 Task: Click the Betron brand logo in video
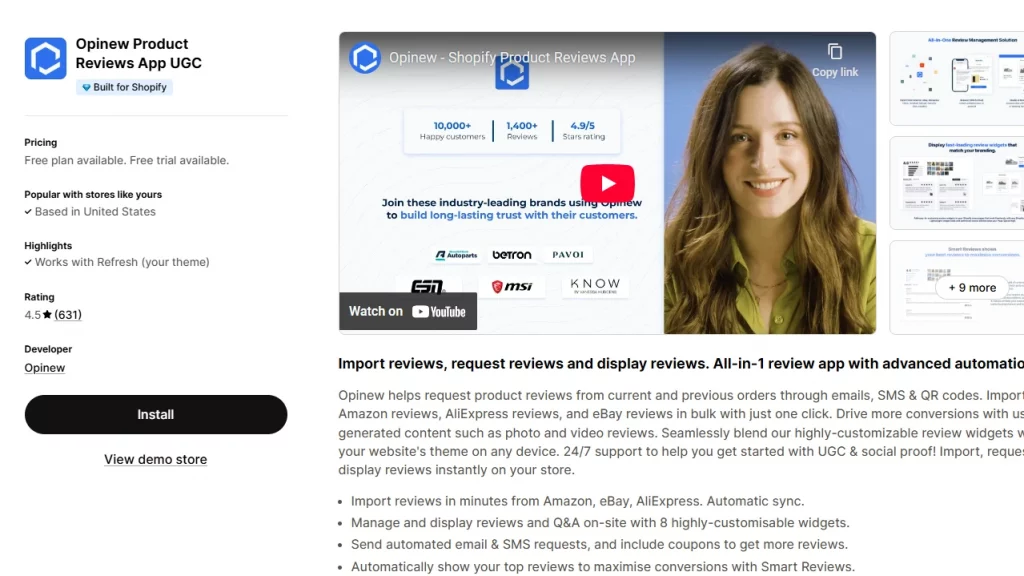click(x=512, y=255)
